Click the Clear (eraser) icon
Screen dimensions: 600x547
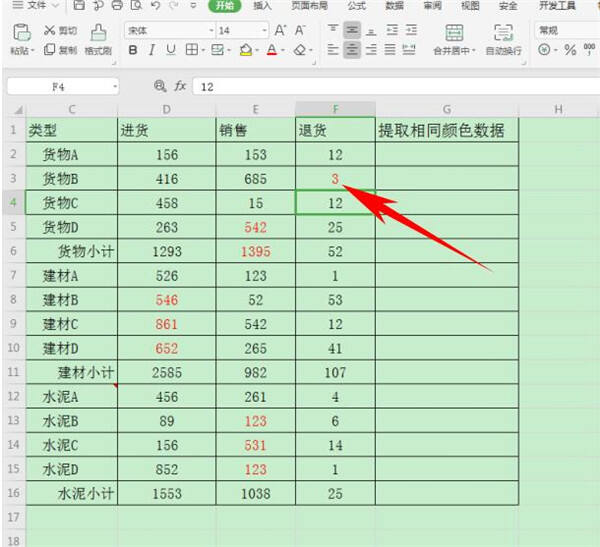(300, 50)
